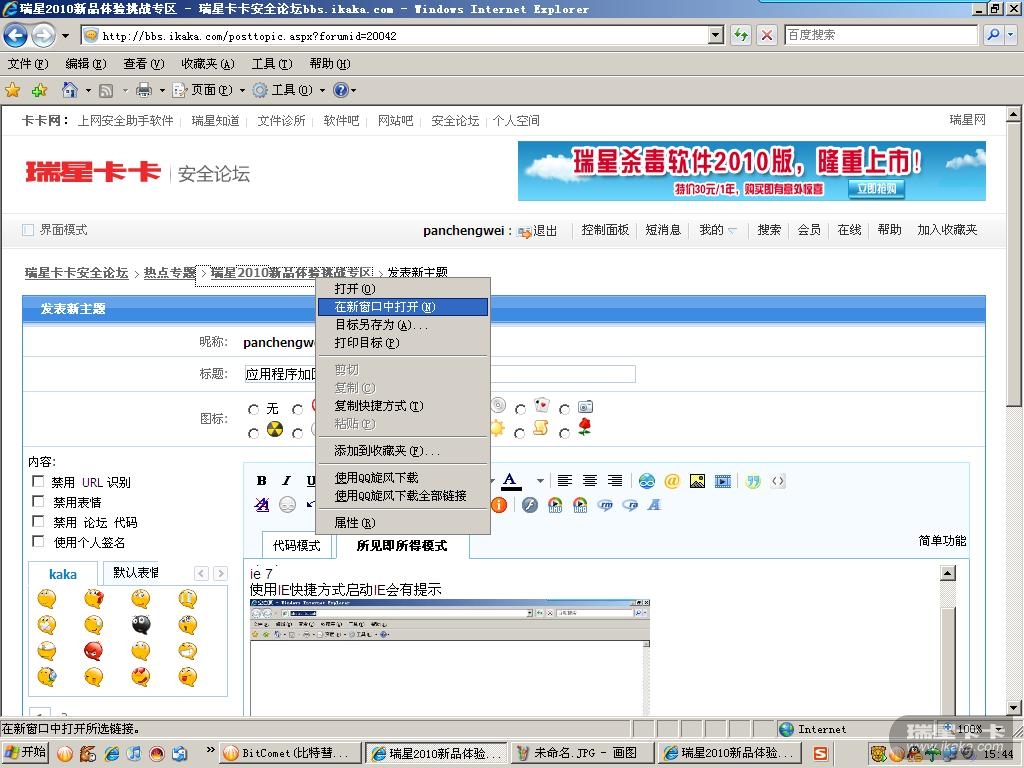
Task: Choose 打开(O) in context menu
Action: coord(402,289)
